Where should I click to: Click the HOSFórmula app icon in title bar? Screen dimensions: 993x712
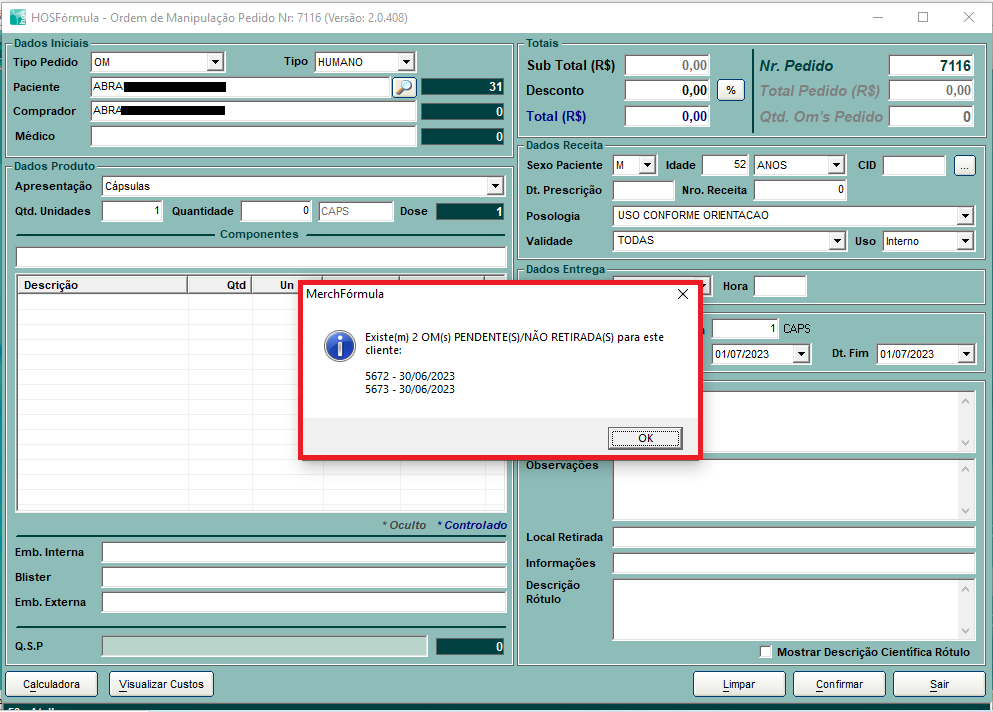[x=18, y=17]
